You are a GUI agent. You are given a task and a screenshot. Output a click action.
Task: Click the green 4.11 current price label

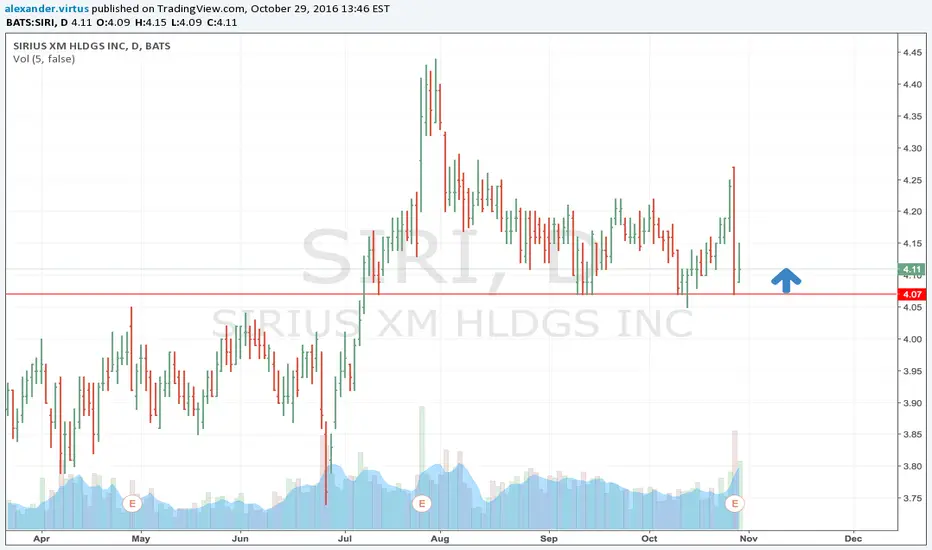click(912, 269)
